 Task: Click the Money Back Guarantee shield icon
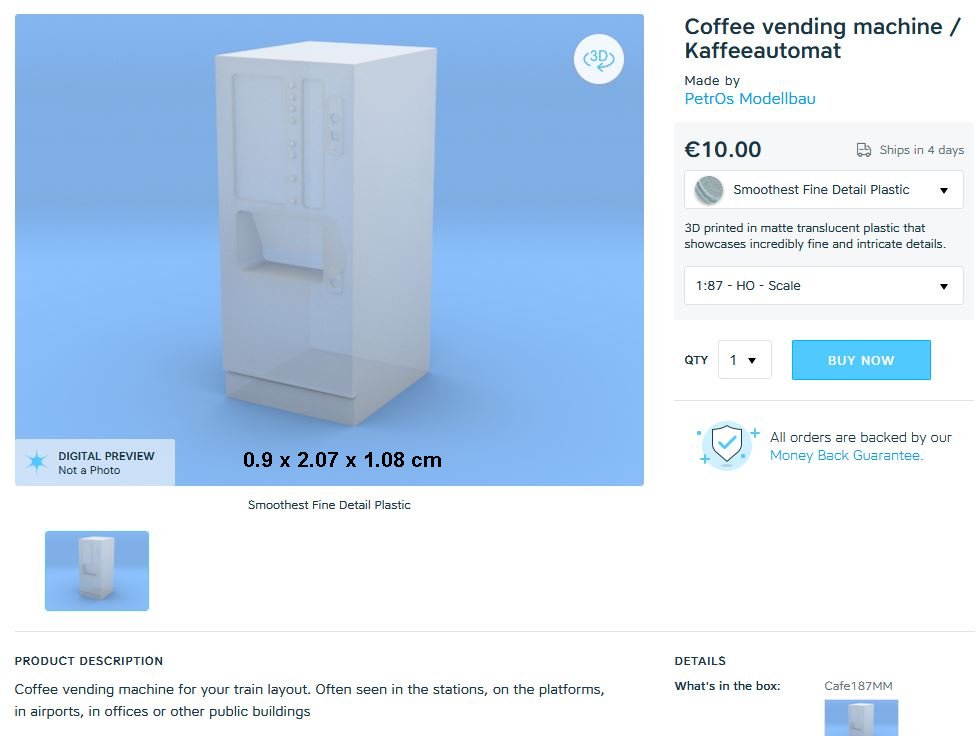pos(727,445)
